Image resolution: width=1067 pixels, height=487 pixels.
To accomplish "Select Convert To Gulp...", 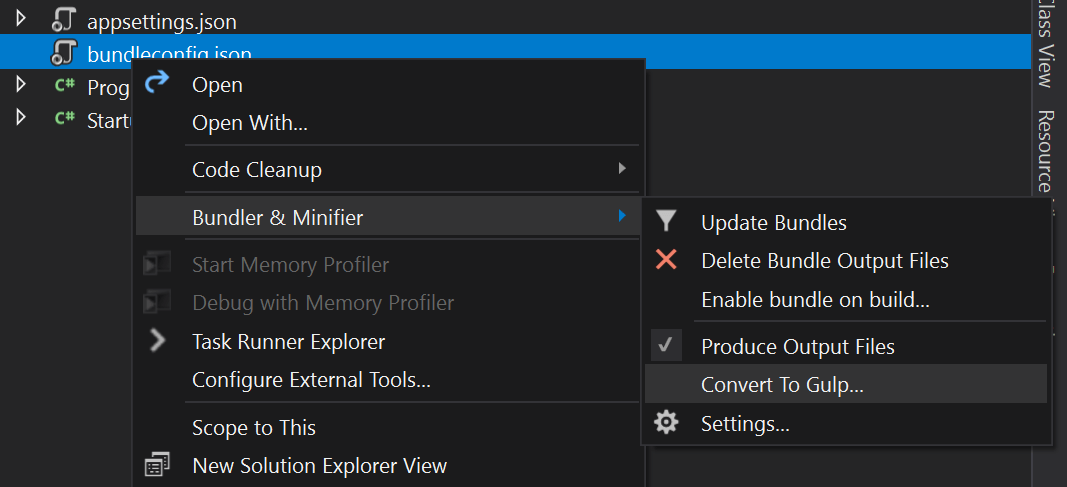I will tap(846, 384).
